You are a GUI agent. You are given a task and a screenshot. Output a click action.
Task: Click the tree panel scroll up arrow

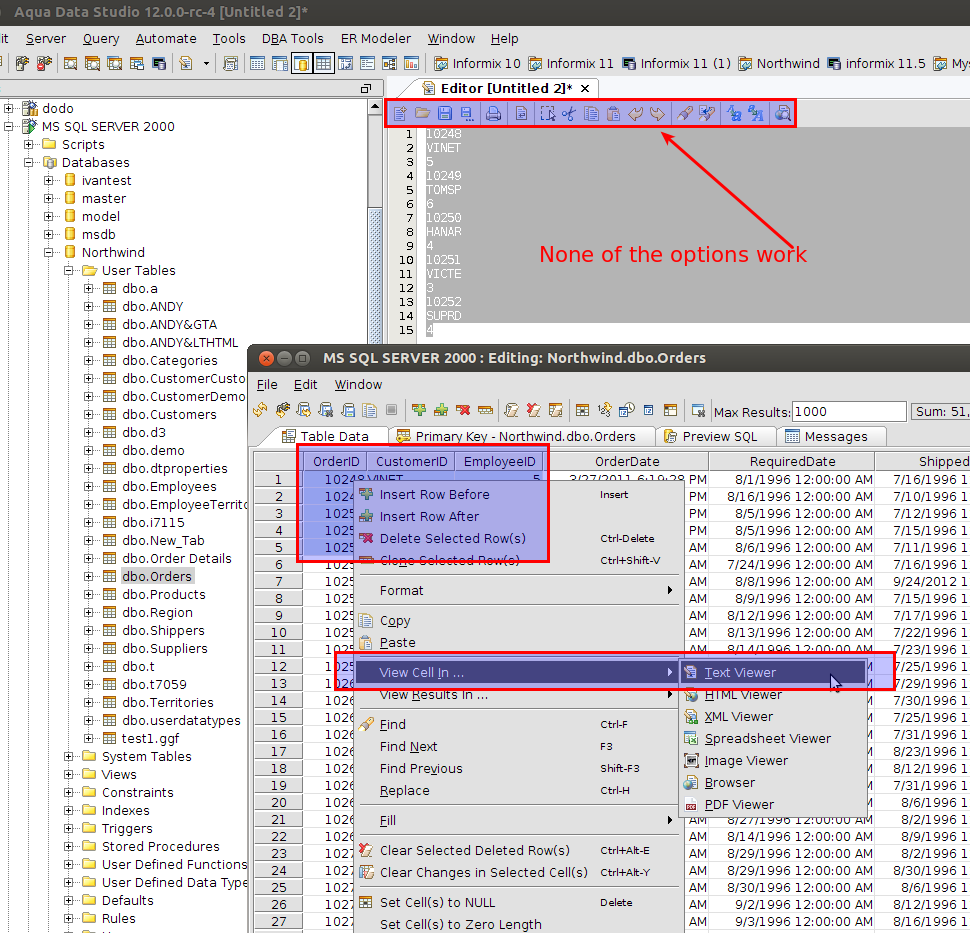(374, 107)
